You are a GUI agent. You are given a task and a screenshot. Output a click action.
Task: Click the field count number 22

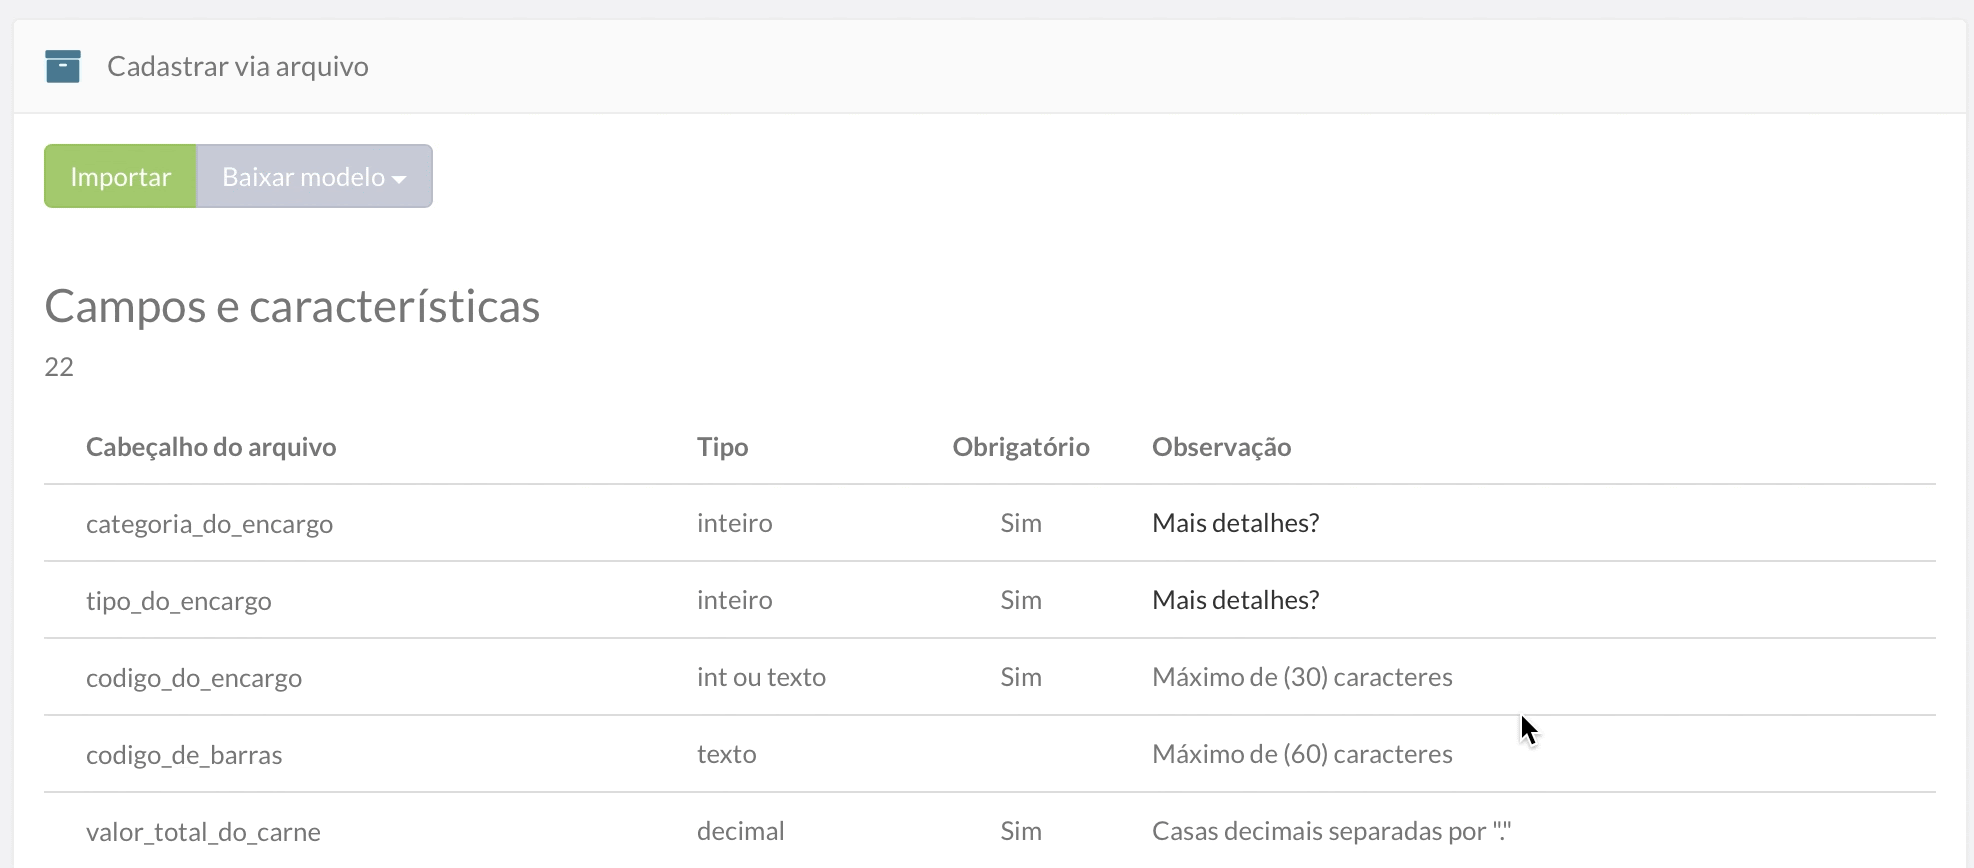59,367
